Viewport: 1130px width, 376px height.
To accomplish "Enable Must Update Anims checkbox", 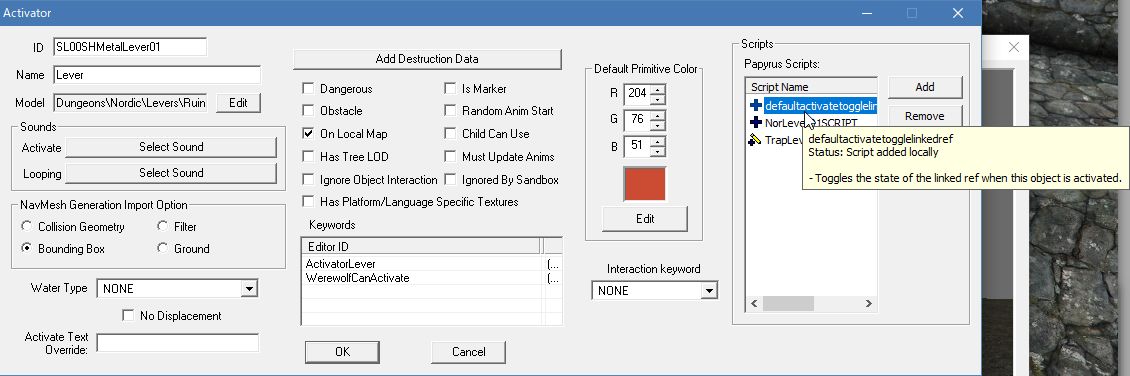I will point(450,156).
